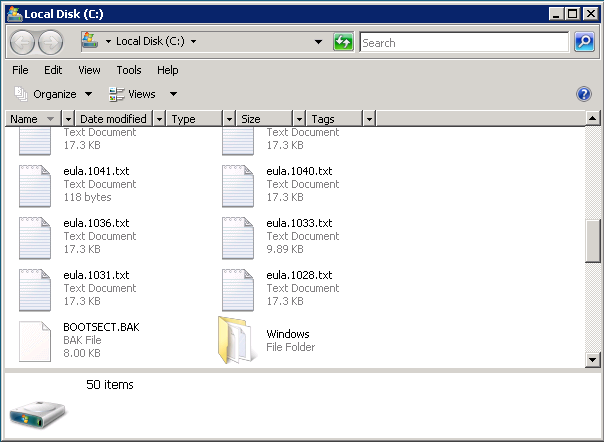Select the eula.1028.txt file icon
Image resolution: width=604 pixels, height=442 pixels.
238,290
